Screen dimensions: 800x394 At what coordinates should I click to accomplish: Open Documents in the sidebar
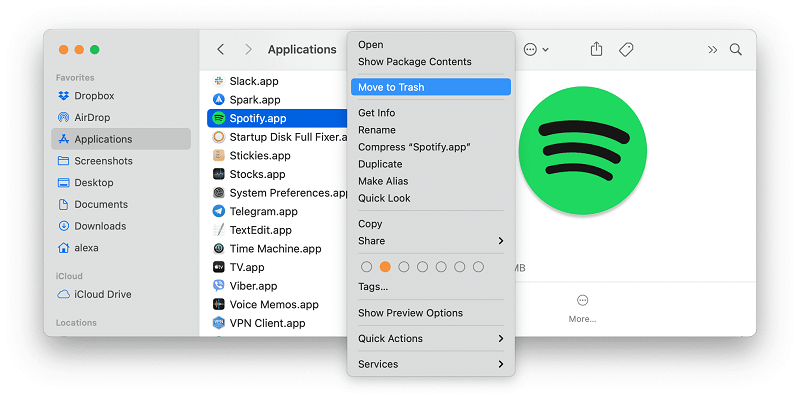pos(121,204)
